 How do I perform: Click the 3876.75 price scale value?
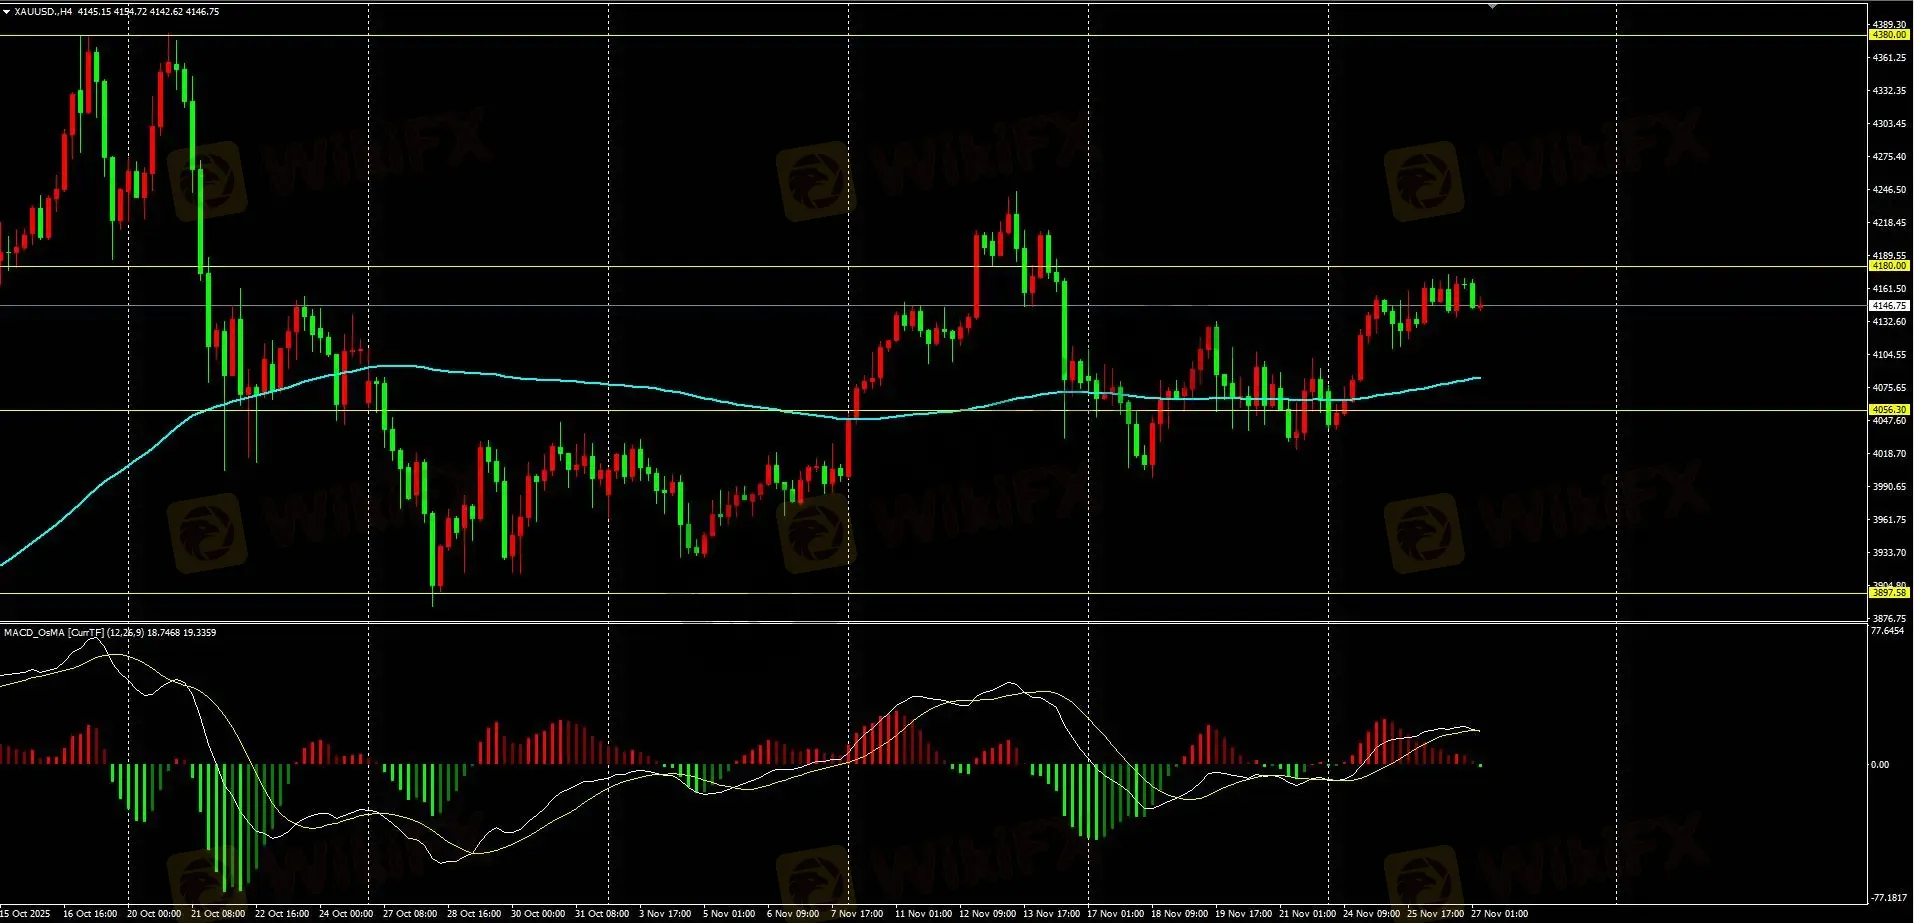pyautogui.click(x=1889, y=619)
